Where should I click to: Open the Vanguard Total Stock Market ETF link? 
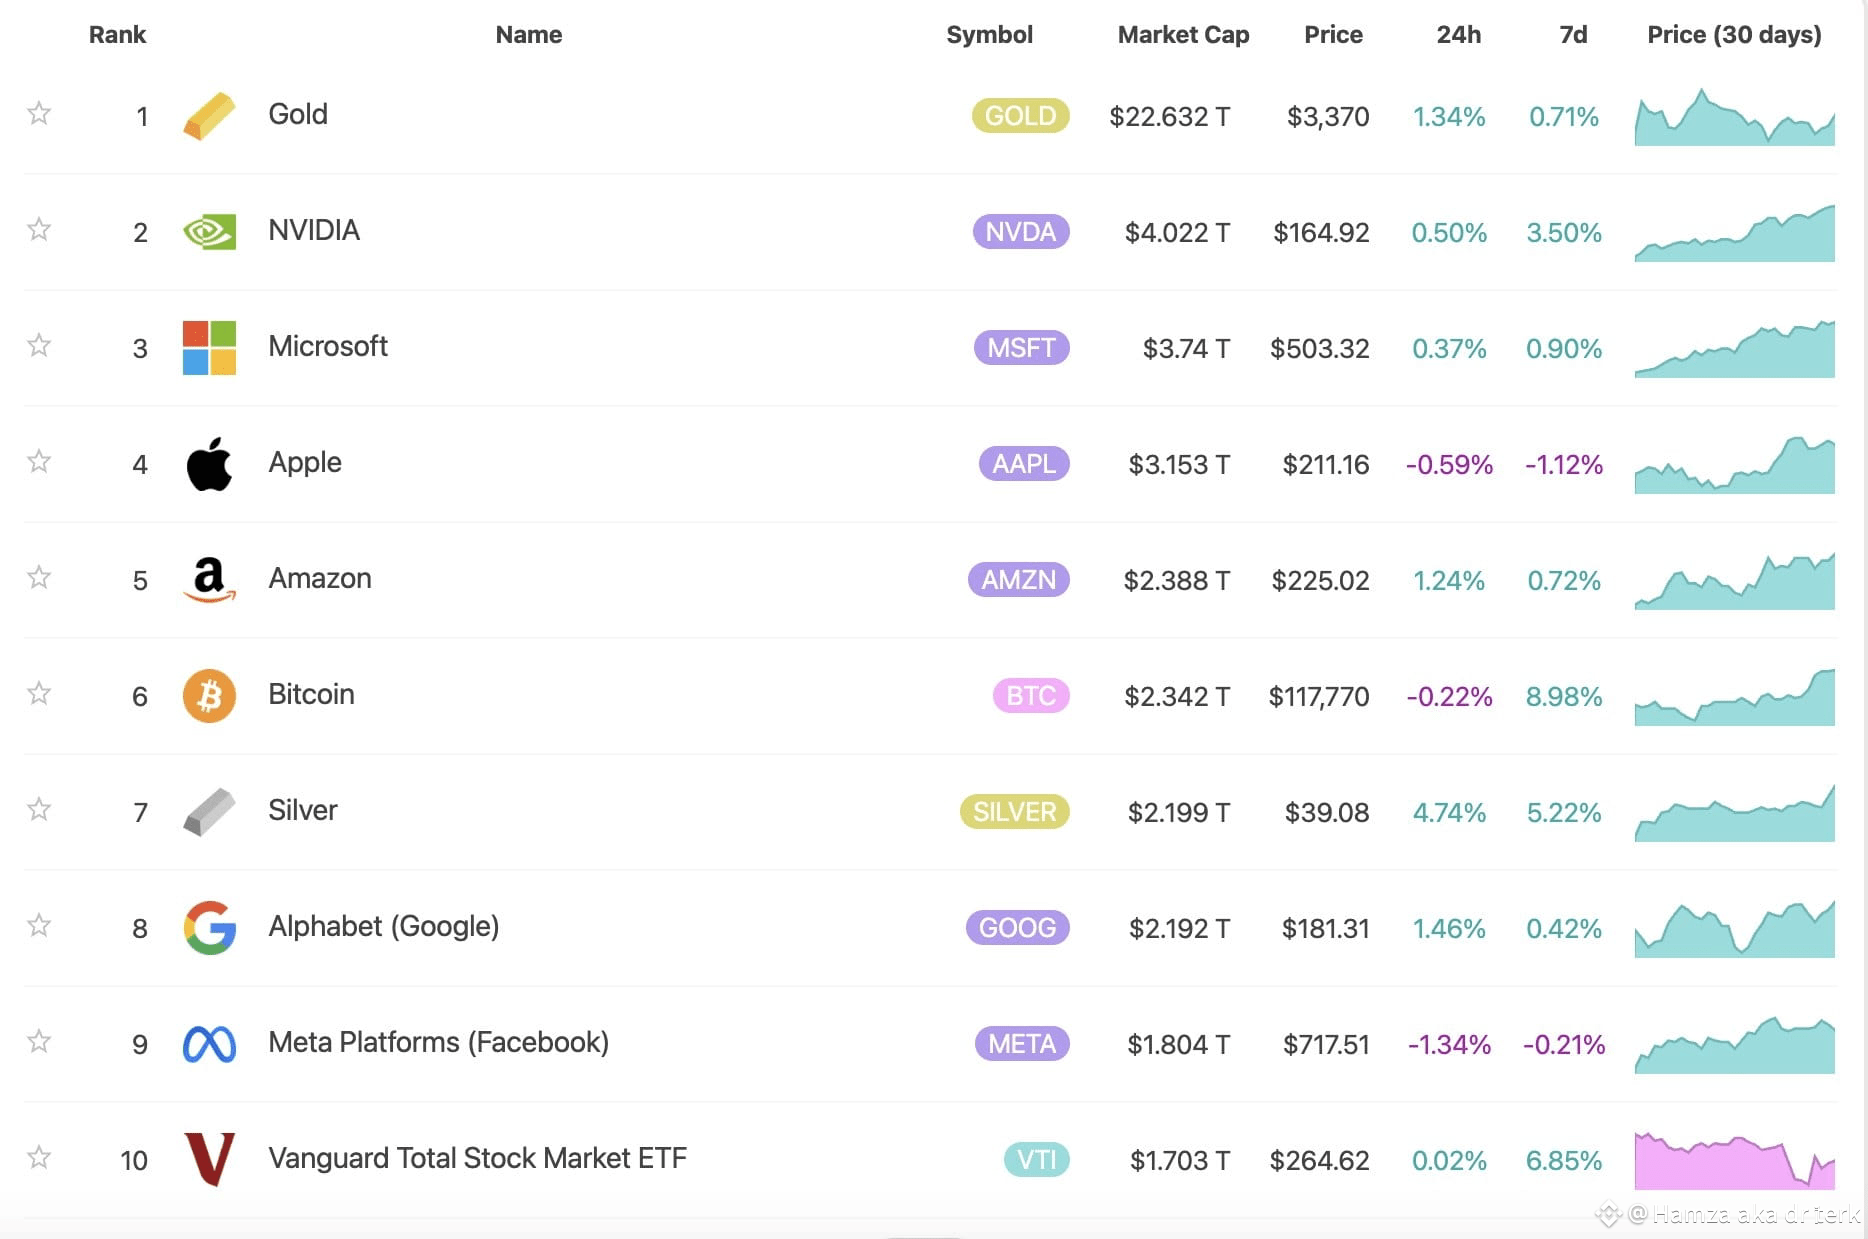tap(478, 1158)
